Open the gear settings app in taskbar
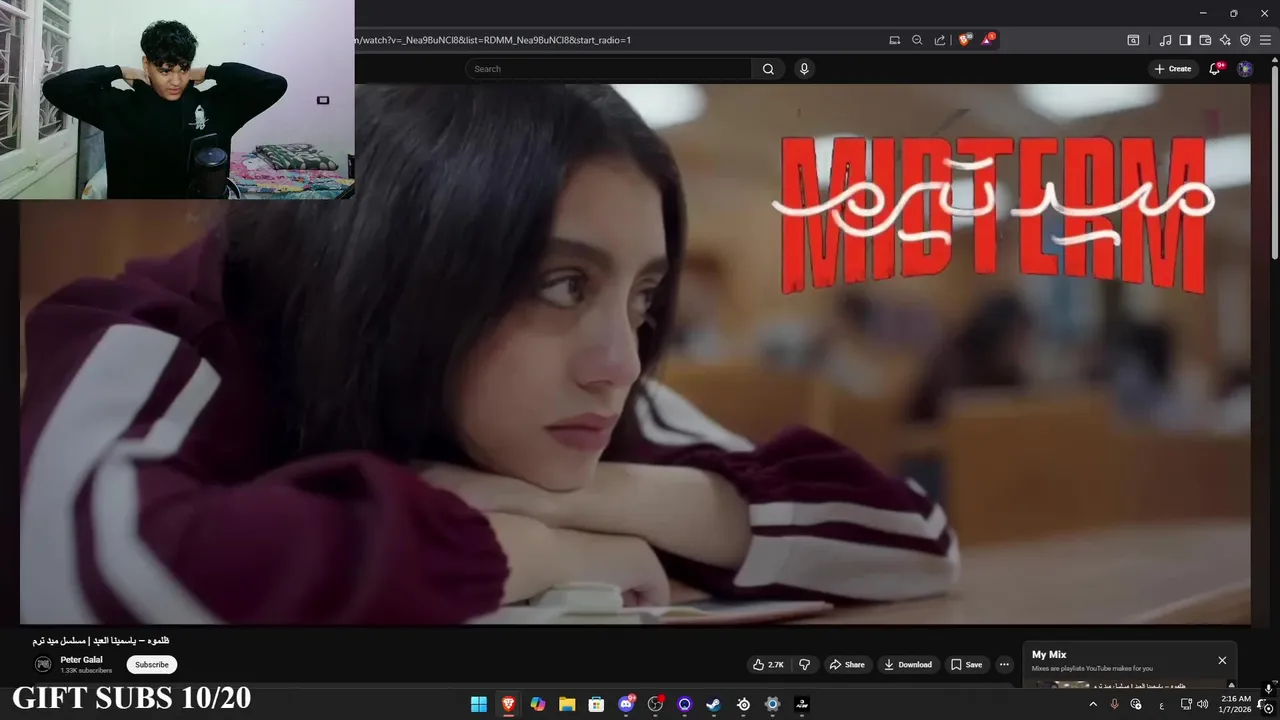Viewport: 1280px width, 720px height. [x=772, y=704]
